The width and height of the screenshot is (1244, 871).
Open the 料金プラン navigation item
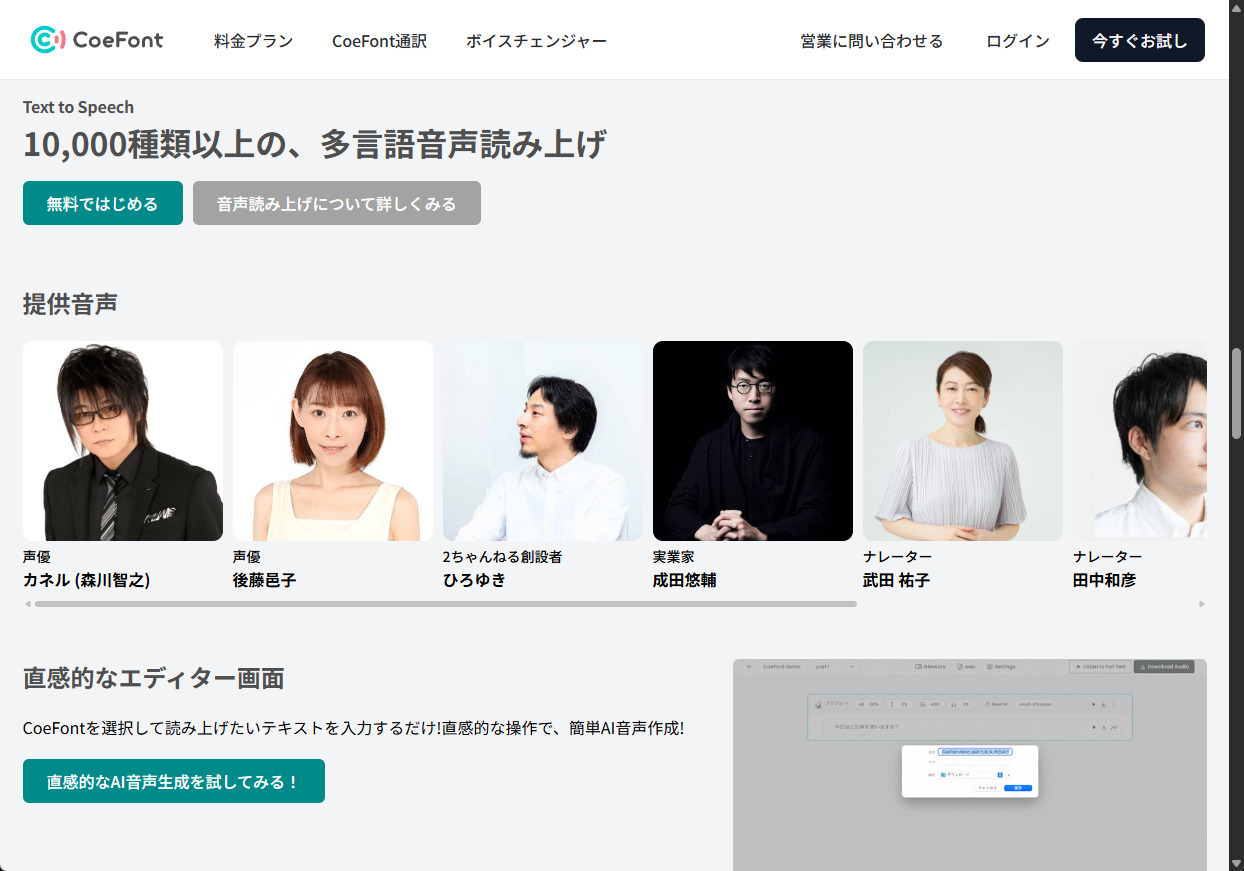(x=253, y=41)
